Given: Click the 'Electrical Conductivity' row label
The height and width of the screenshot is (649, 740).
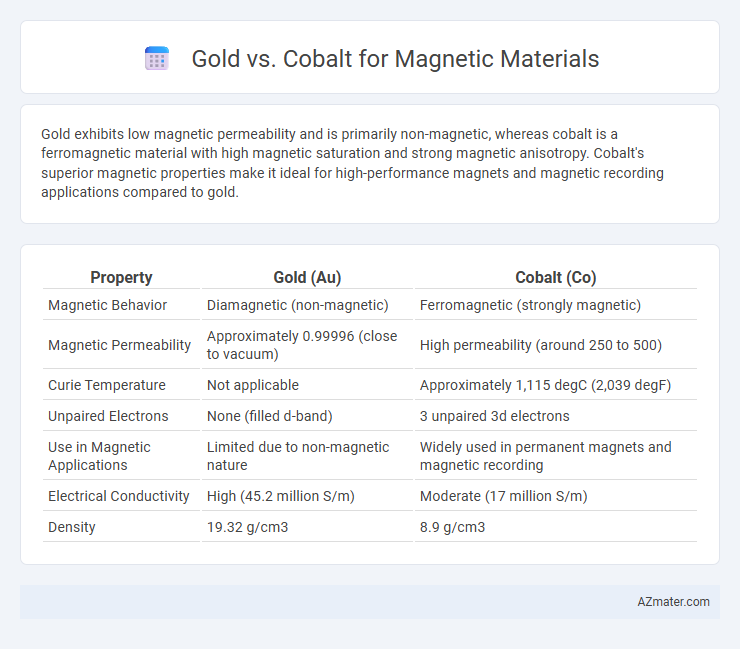Looking at the screenshot, I should (121, 496).
